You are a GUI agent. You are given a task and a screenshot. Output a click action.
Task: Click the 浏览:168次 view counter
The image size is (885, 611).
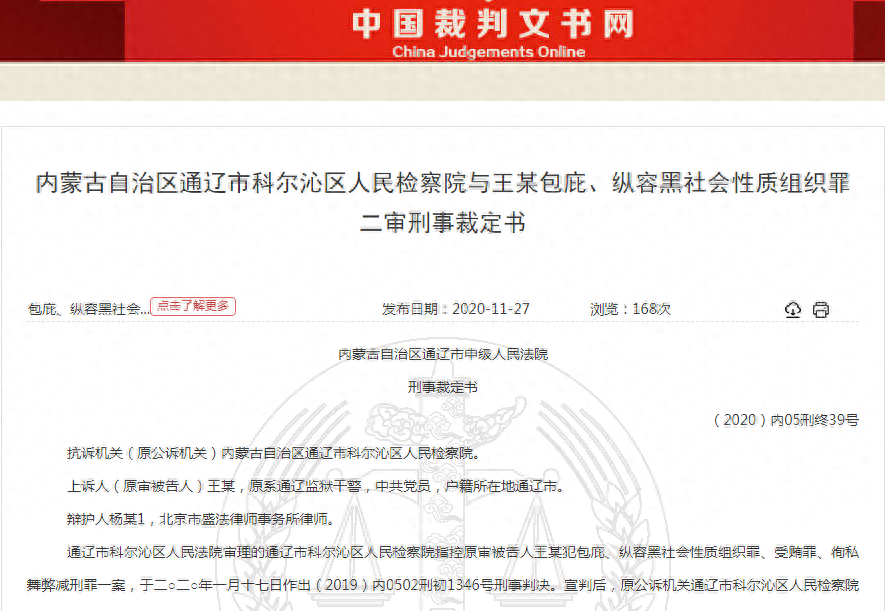631,309
